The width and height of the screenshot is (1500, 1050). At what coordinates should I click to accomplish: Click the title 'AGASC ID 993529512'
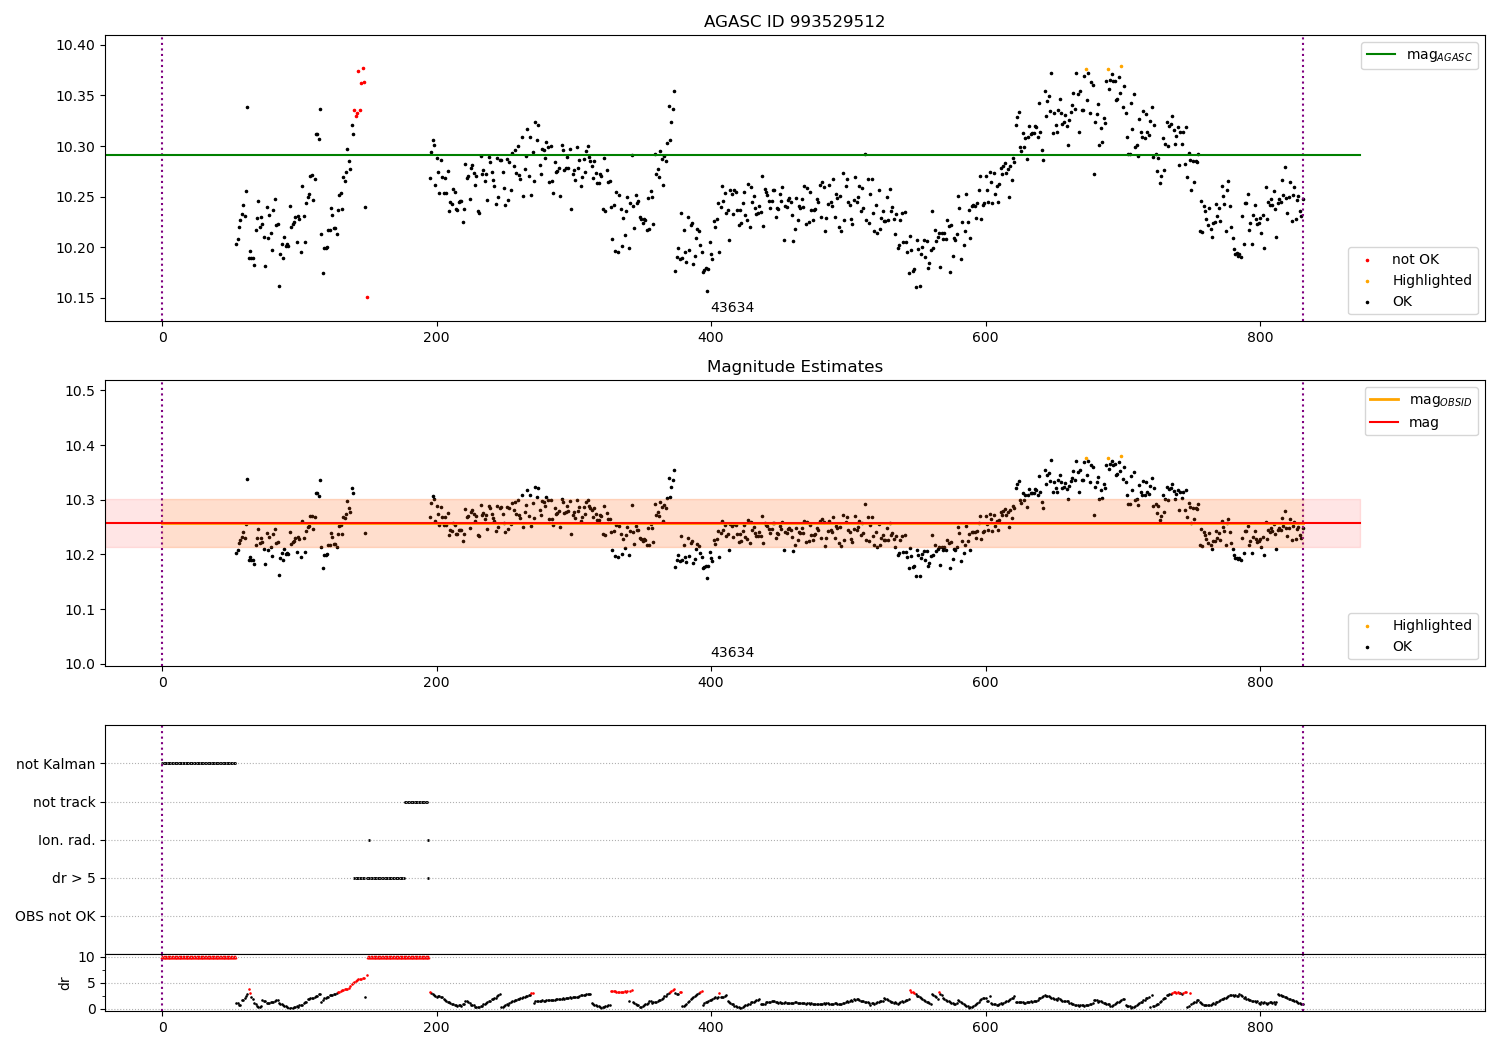pos(794,22)
